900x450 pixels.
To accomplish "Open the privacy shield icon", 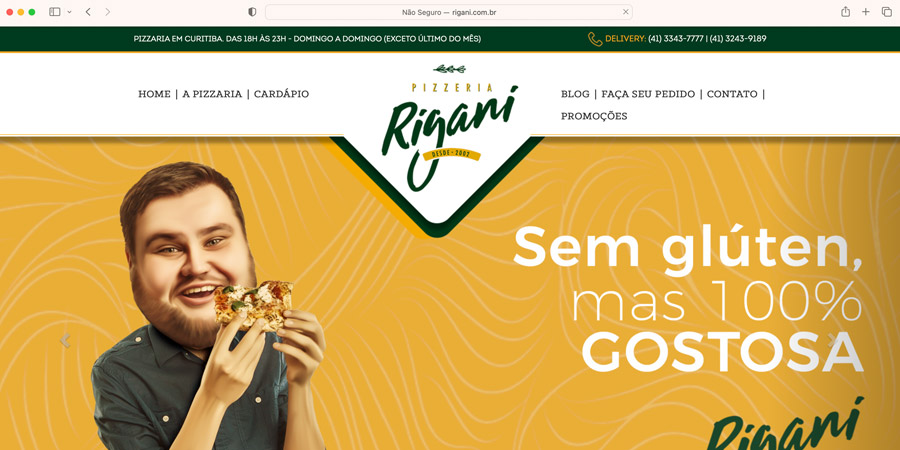I will pos(252,12).
